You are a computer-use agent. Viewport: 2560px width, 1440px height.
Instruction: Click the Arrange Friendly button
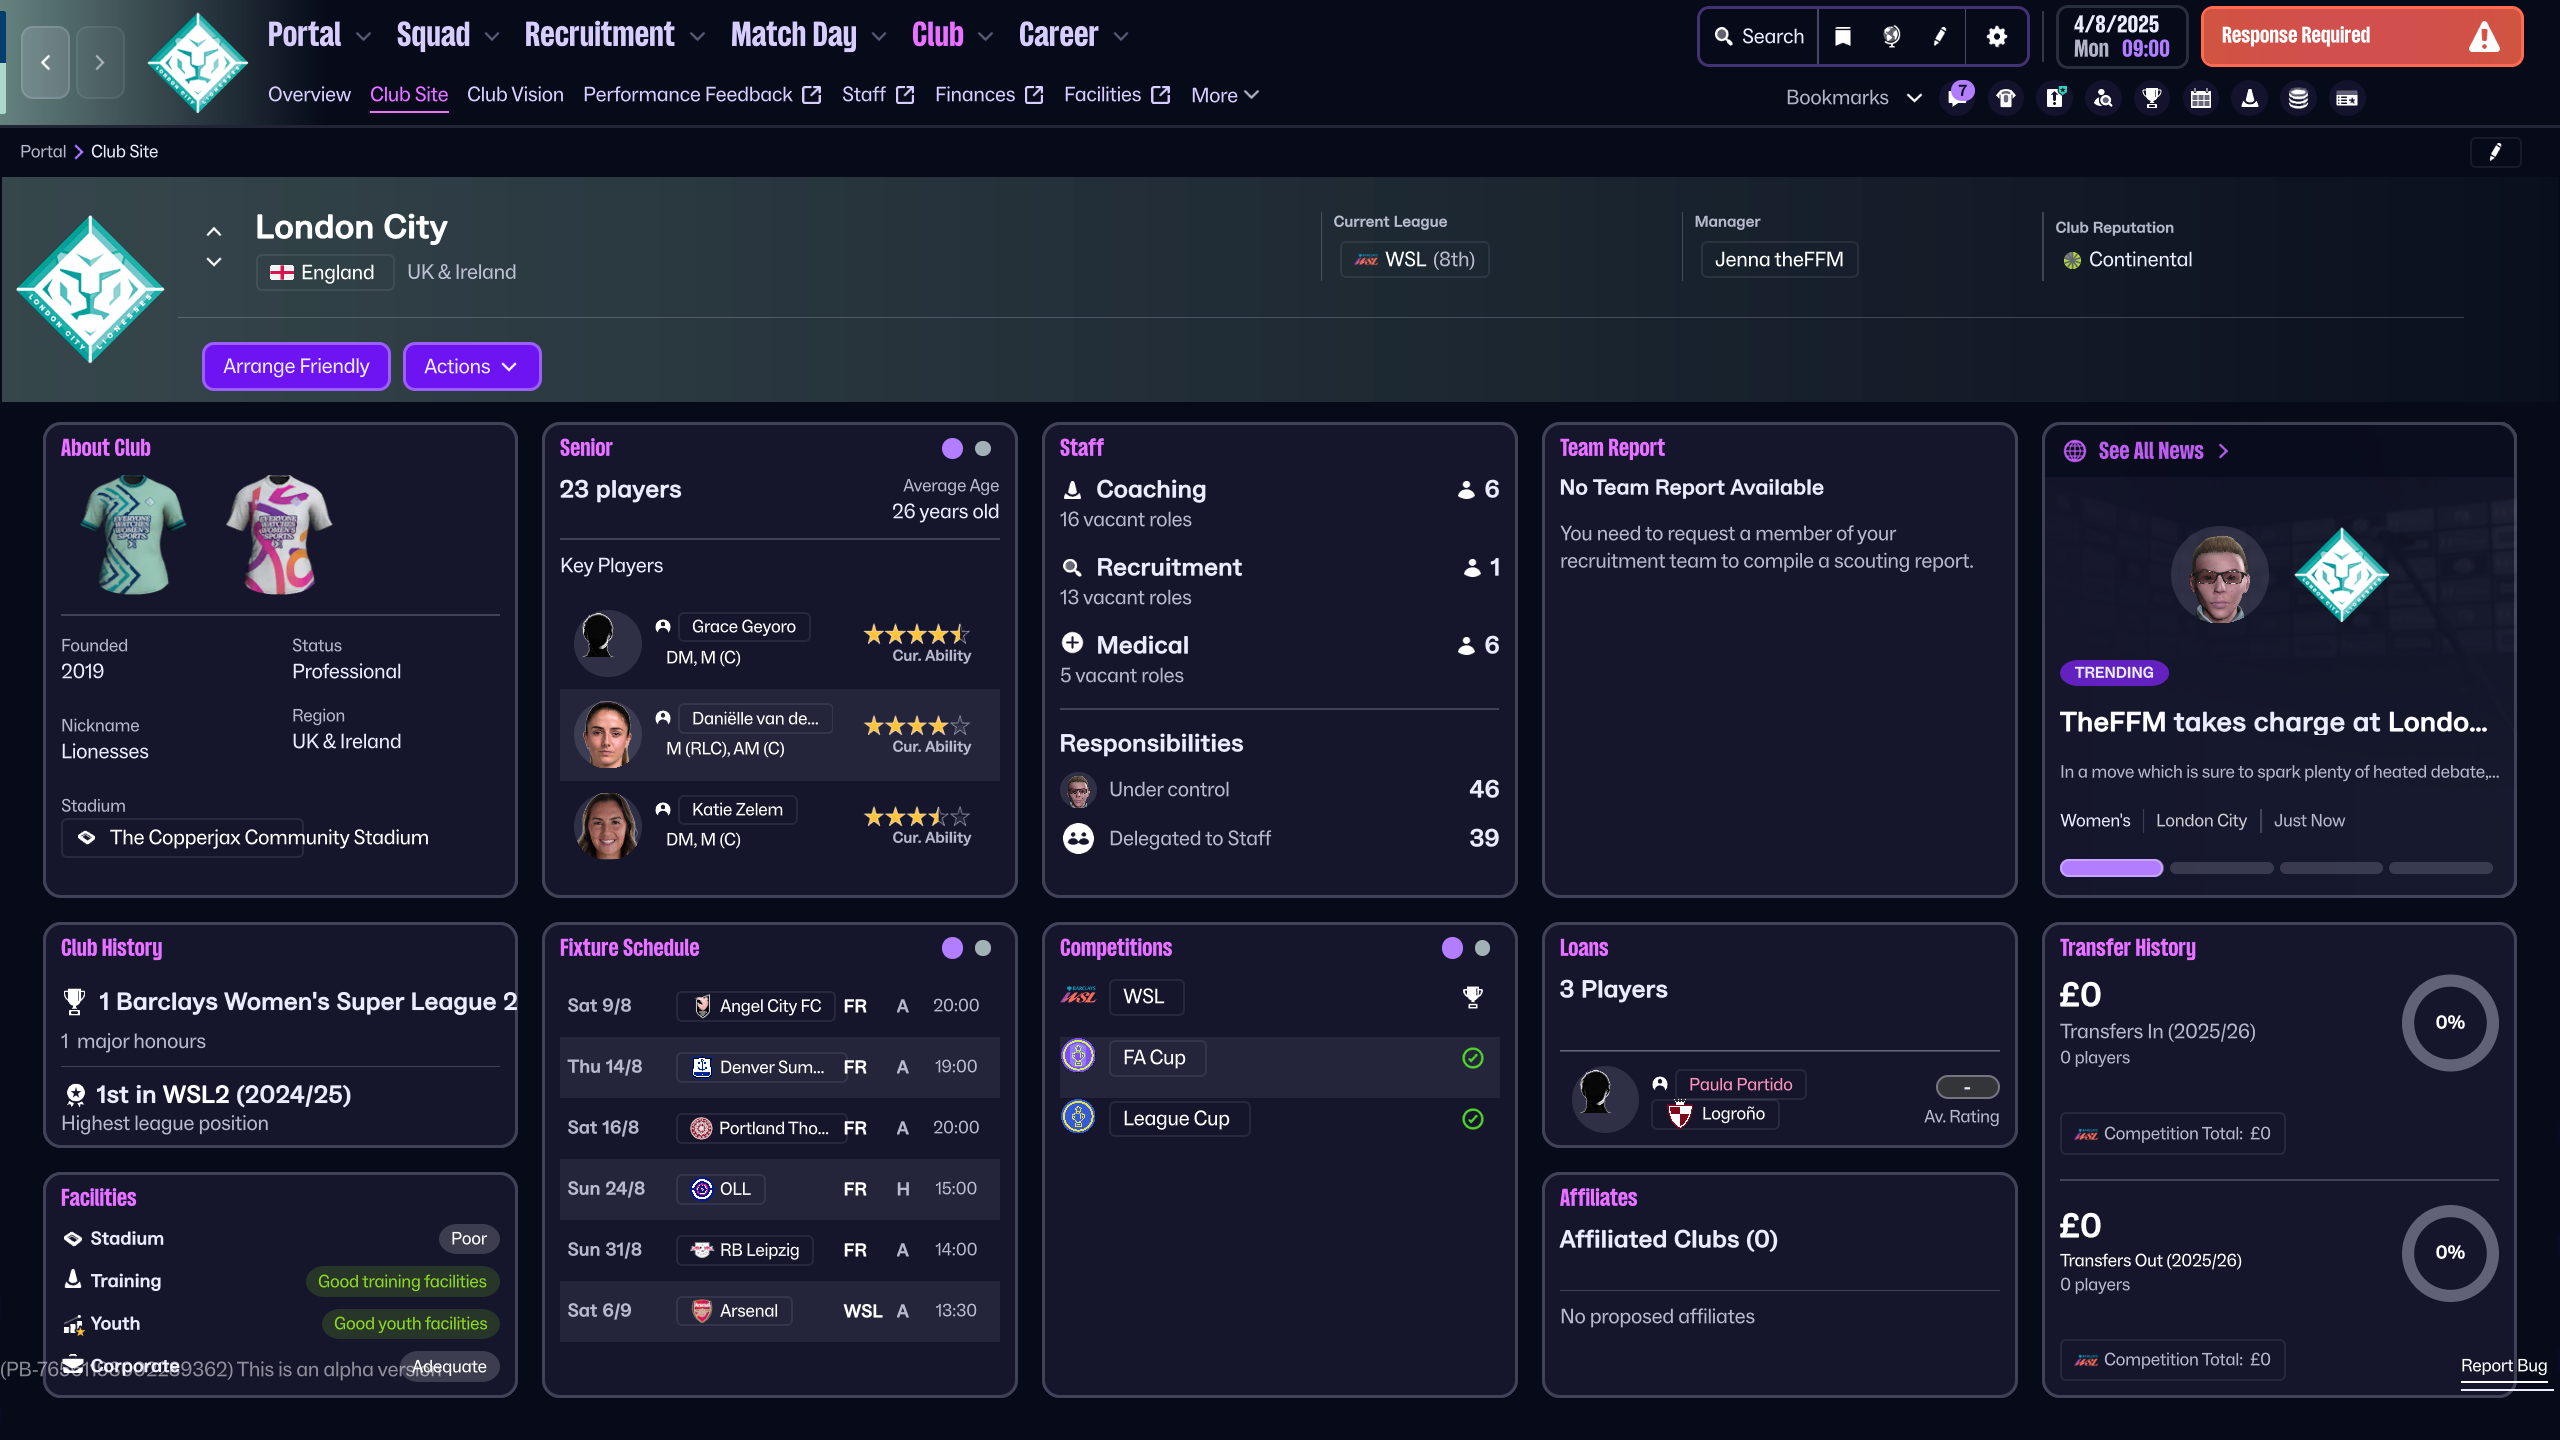(x=296, y=367)
